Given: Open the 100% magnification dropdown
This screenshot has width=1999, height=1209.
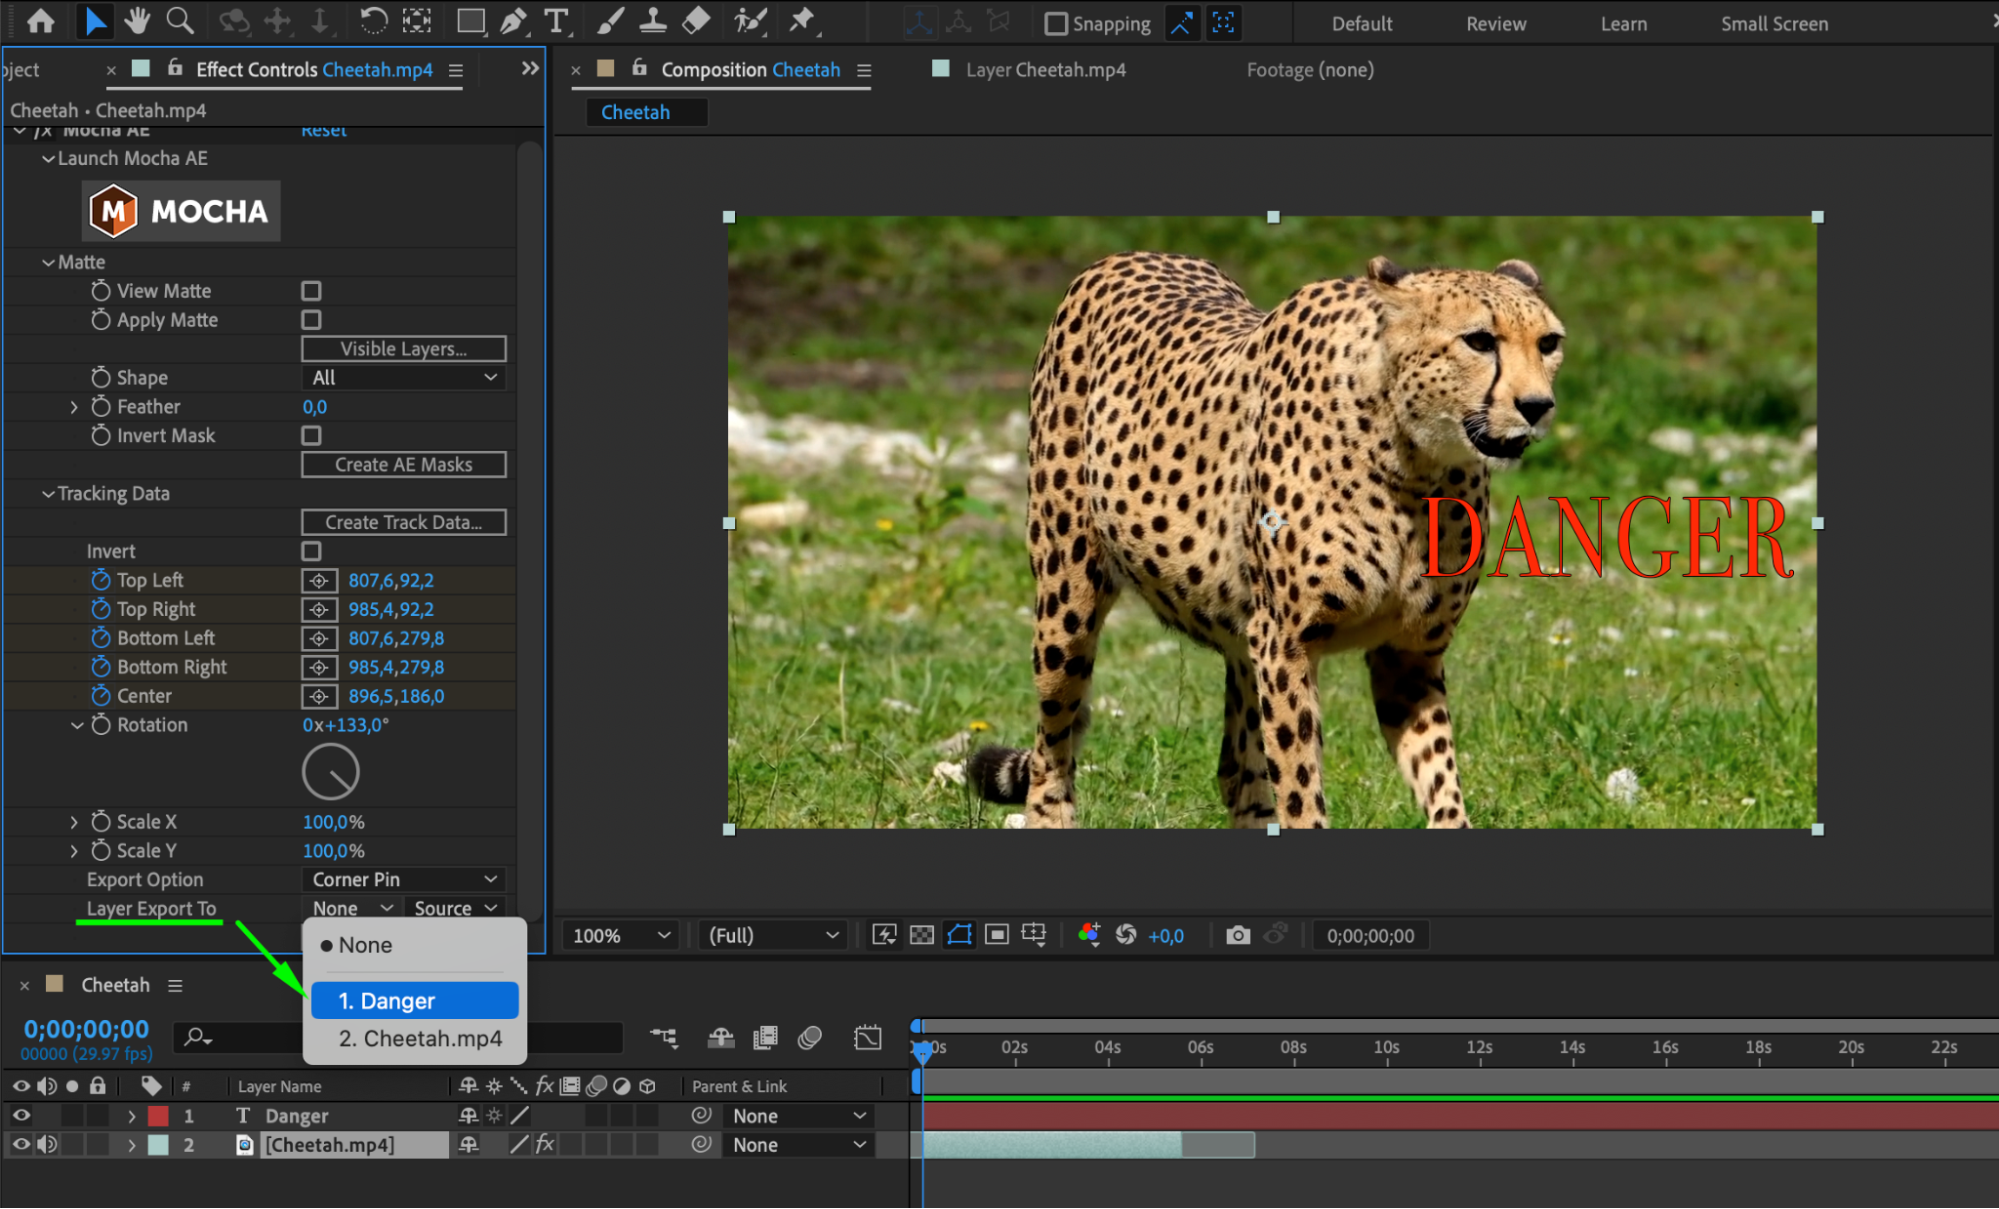Looking at the screenshot, I should pos(620,935).
